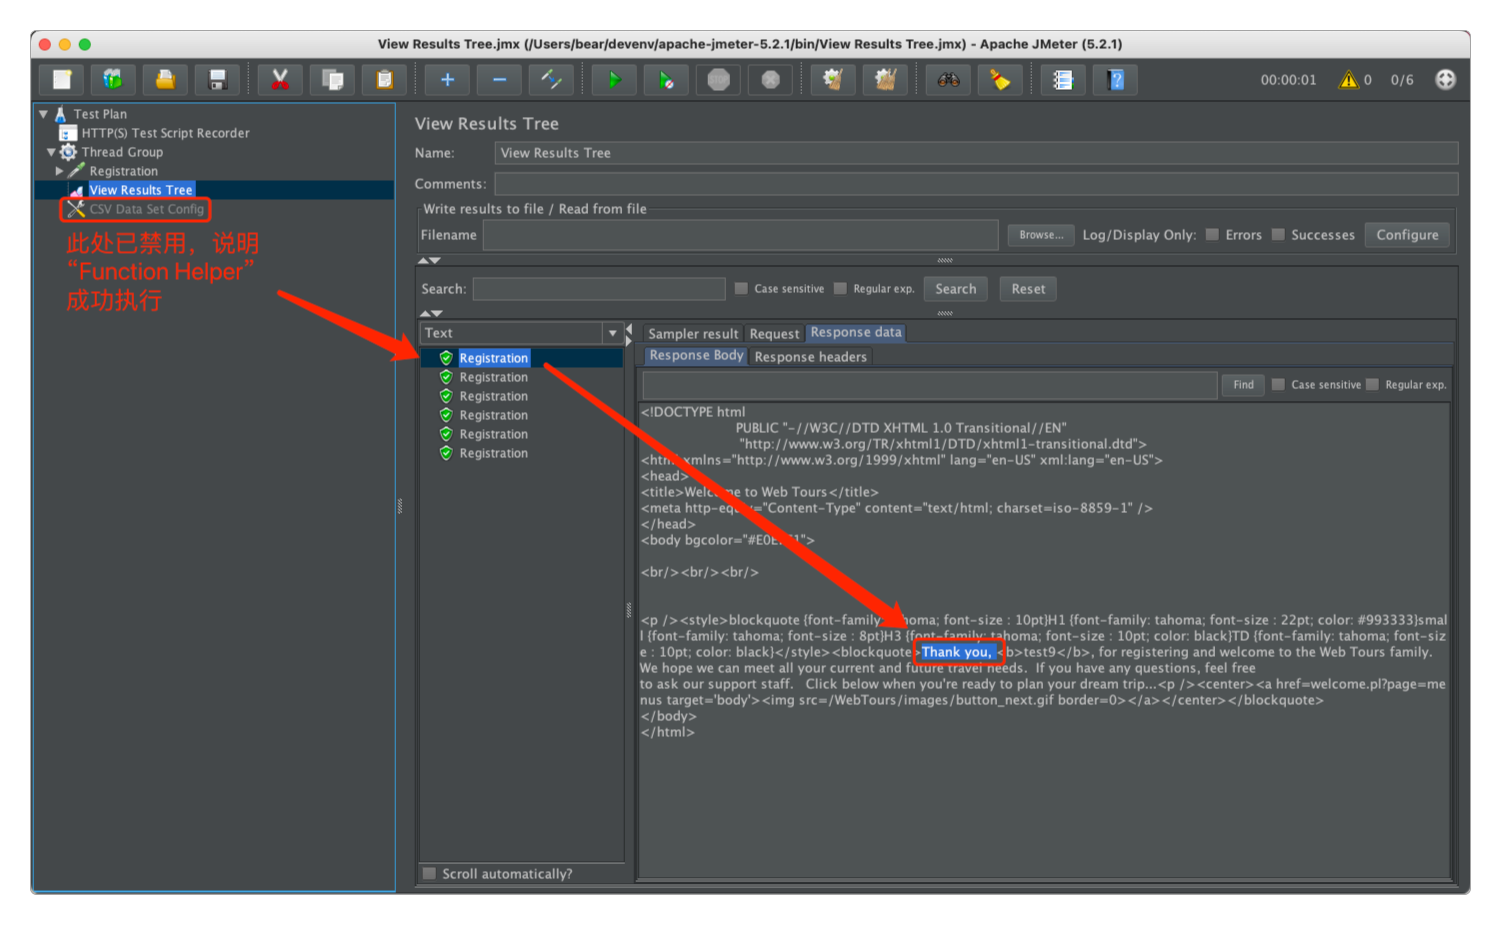1501x925 pixels.
Task: Open the Text renderer dropdown
Action: pyautogui.click(x=612, y=333)
